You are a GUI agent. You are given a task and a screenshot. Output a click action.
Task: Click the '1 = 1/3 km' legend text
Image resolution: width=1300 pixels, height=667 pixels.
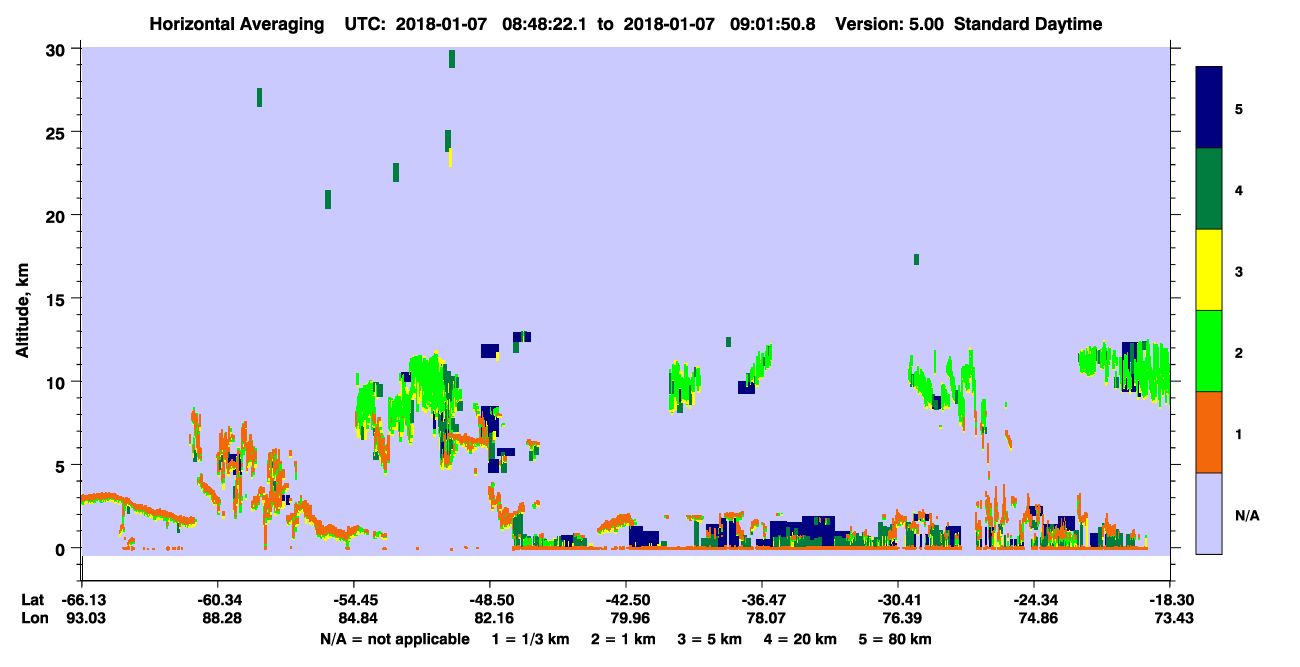click(531, 639)
